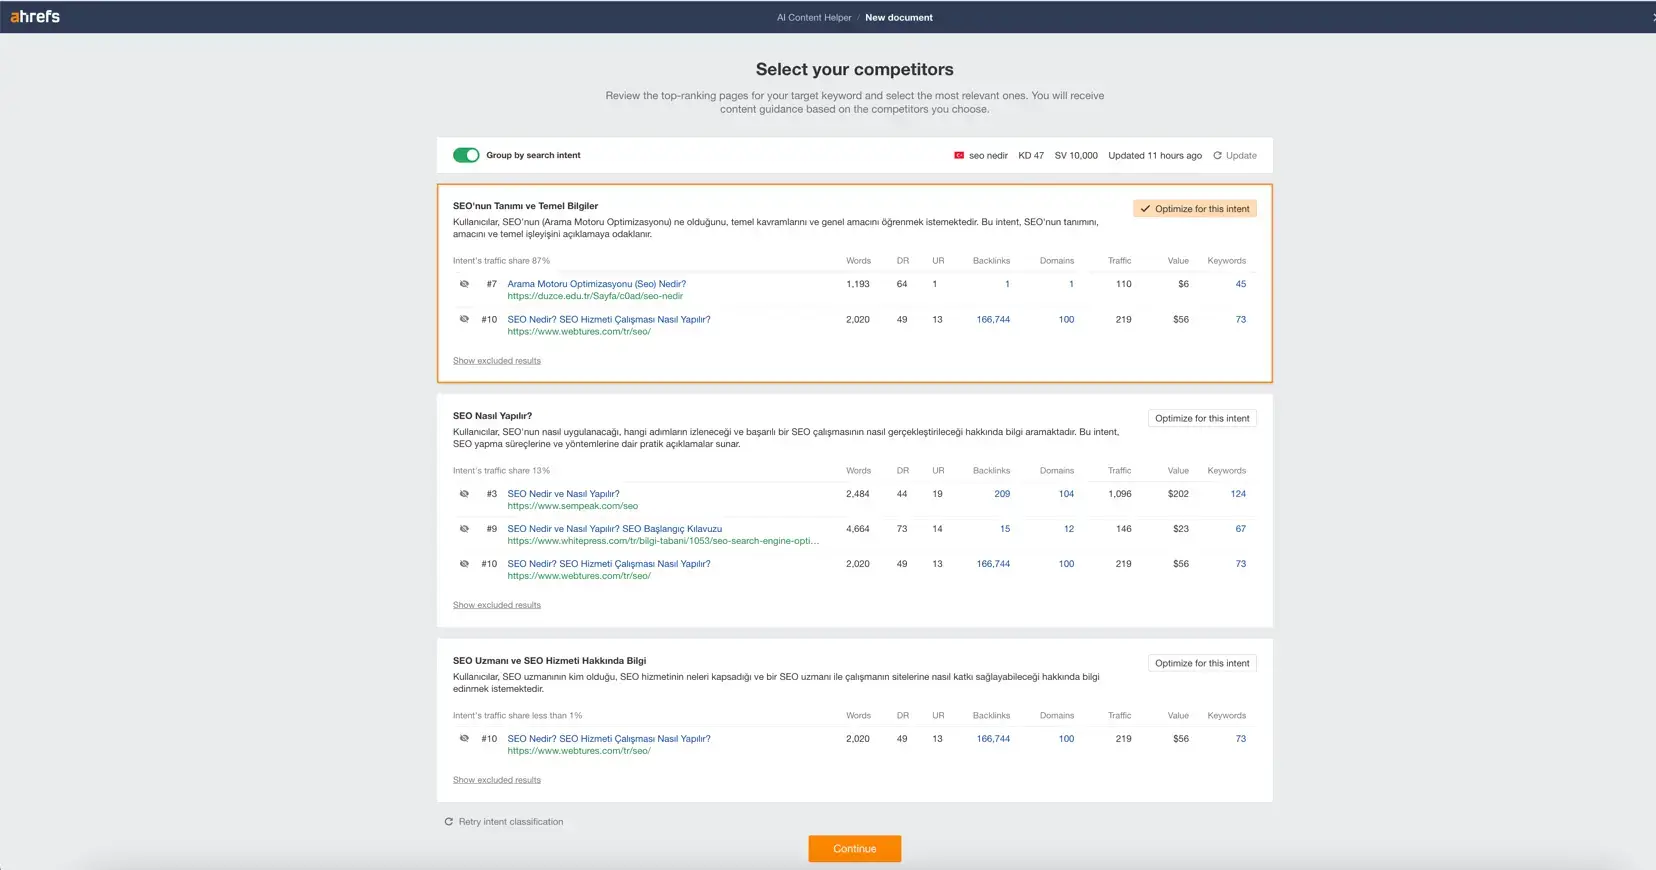Show excluded results in SEO Nasıl Yapılır group
This screenshot has height=870, width=1656.
click(496, 605)
